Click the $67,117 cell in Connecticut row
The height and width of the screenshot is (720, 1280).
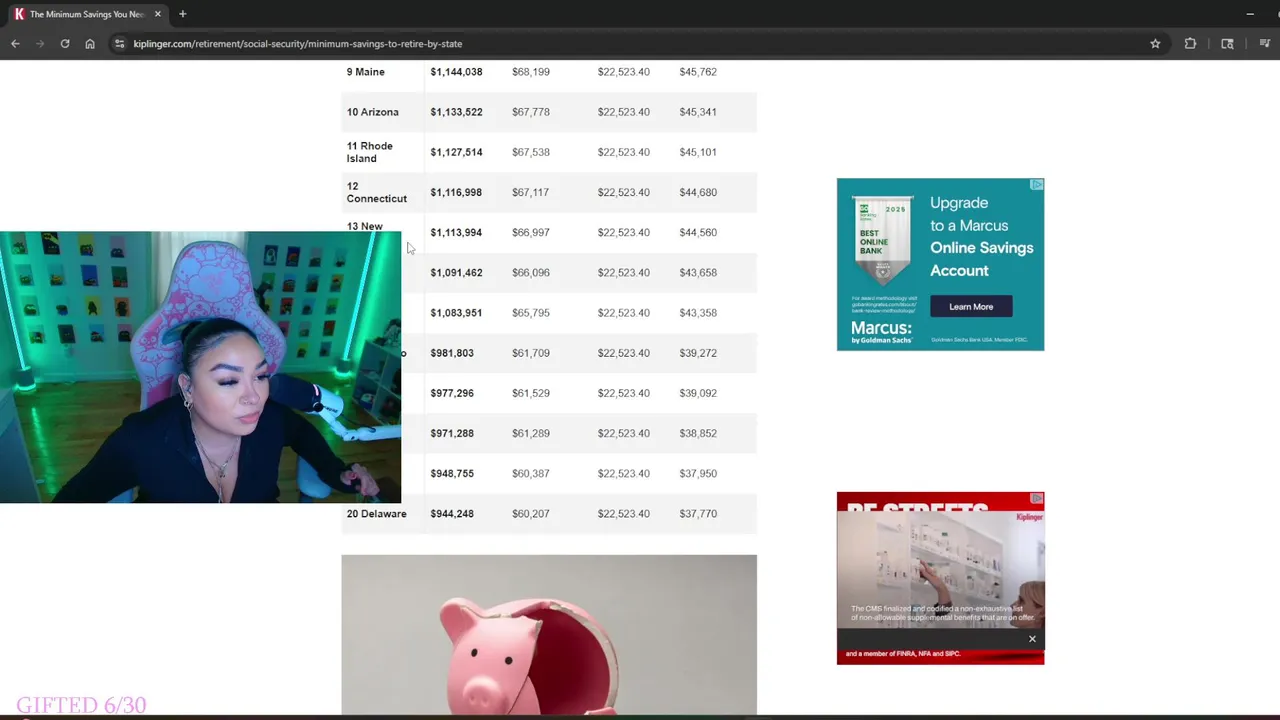coord(531,192)
